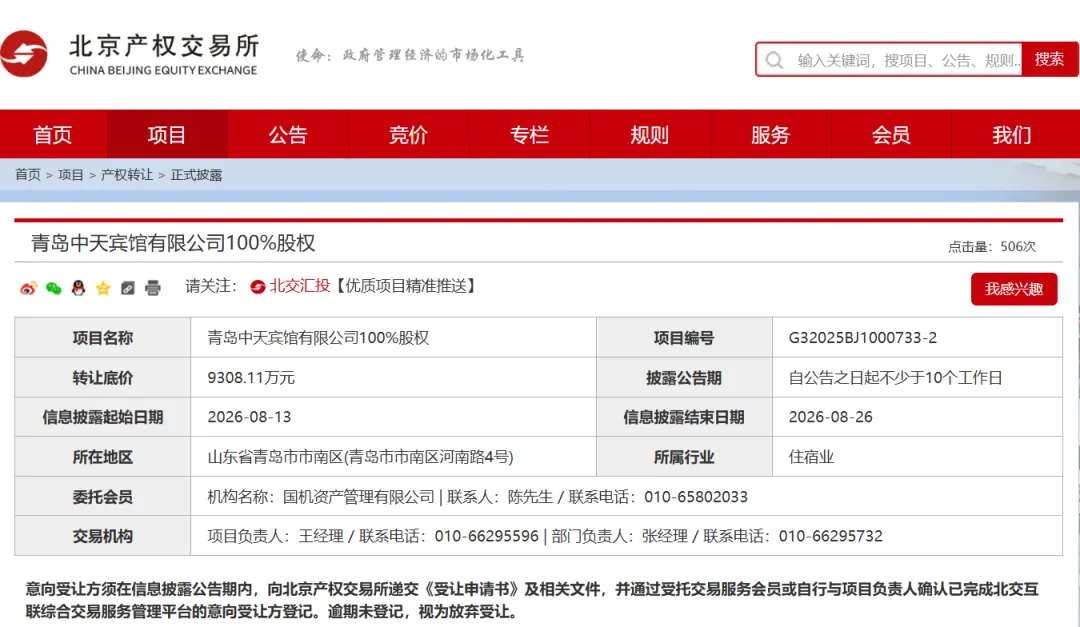Go to 首页 in the breadcrumb
Screen dimensions: 1080x627
(x=28, y=175)
